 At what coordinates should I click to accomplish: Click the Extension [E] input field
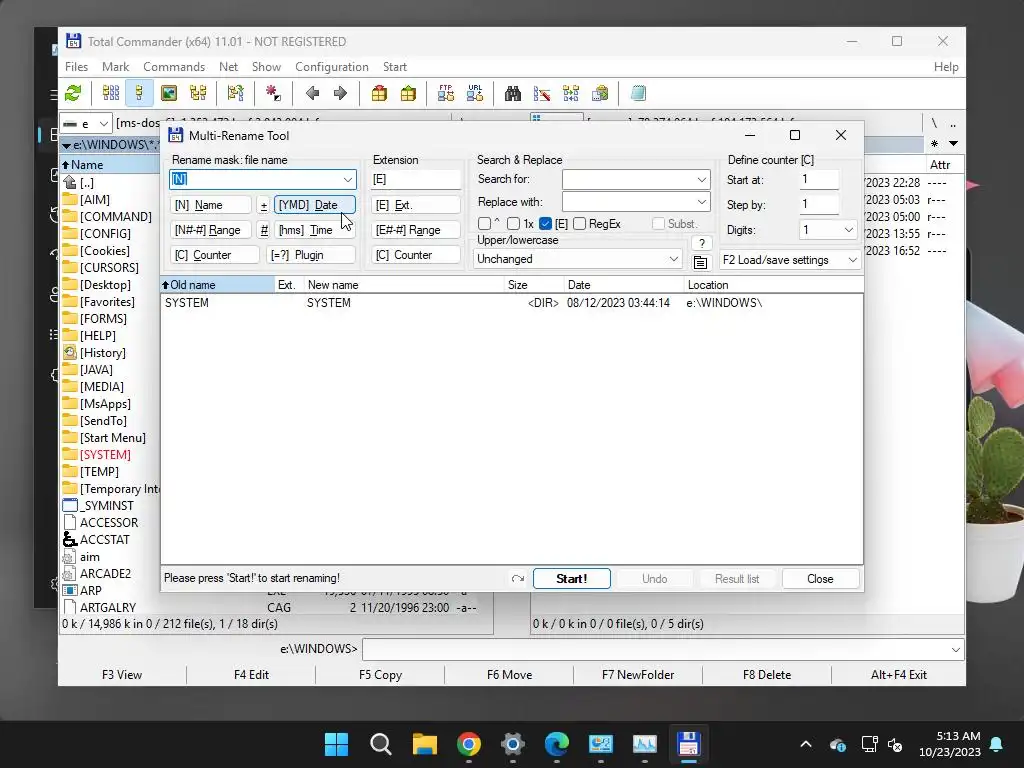[416, 179]
